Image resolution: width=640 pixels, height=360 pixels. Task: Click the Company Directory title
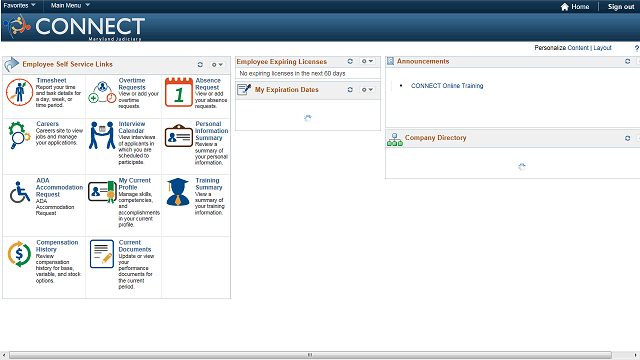pos(436,138)
